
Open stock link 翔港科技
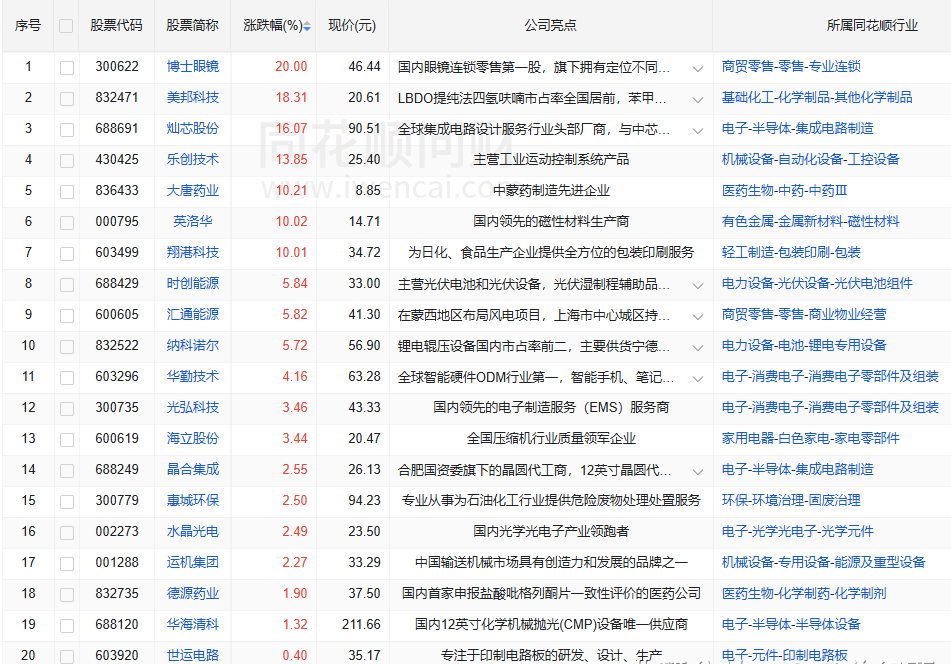coord(192,252)
